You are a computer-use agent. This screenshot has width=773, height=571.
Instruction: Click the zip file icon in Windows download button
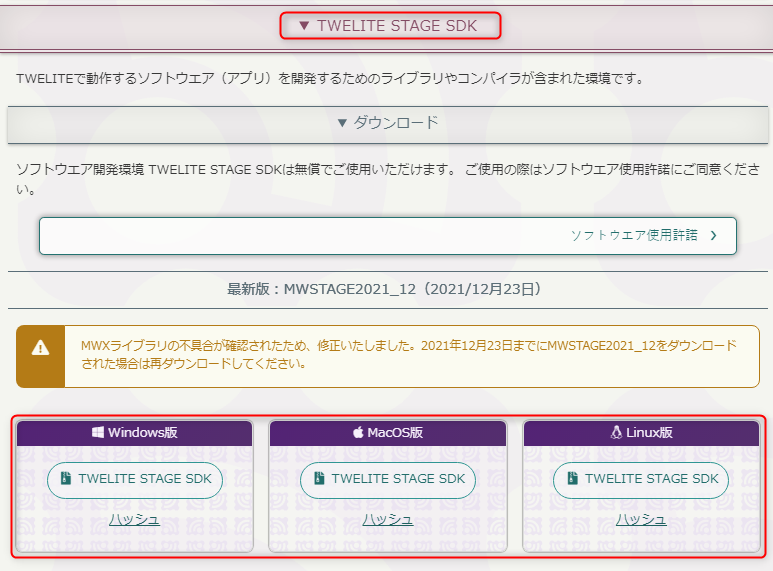(66, 478)
